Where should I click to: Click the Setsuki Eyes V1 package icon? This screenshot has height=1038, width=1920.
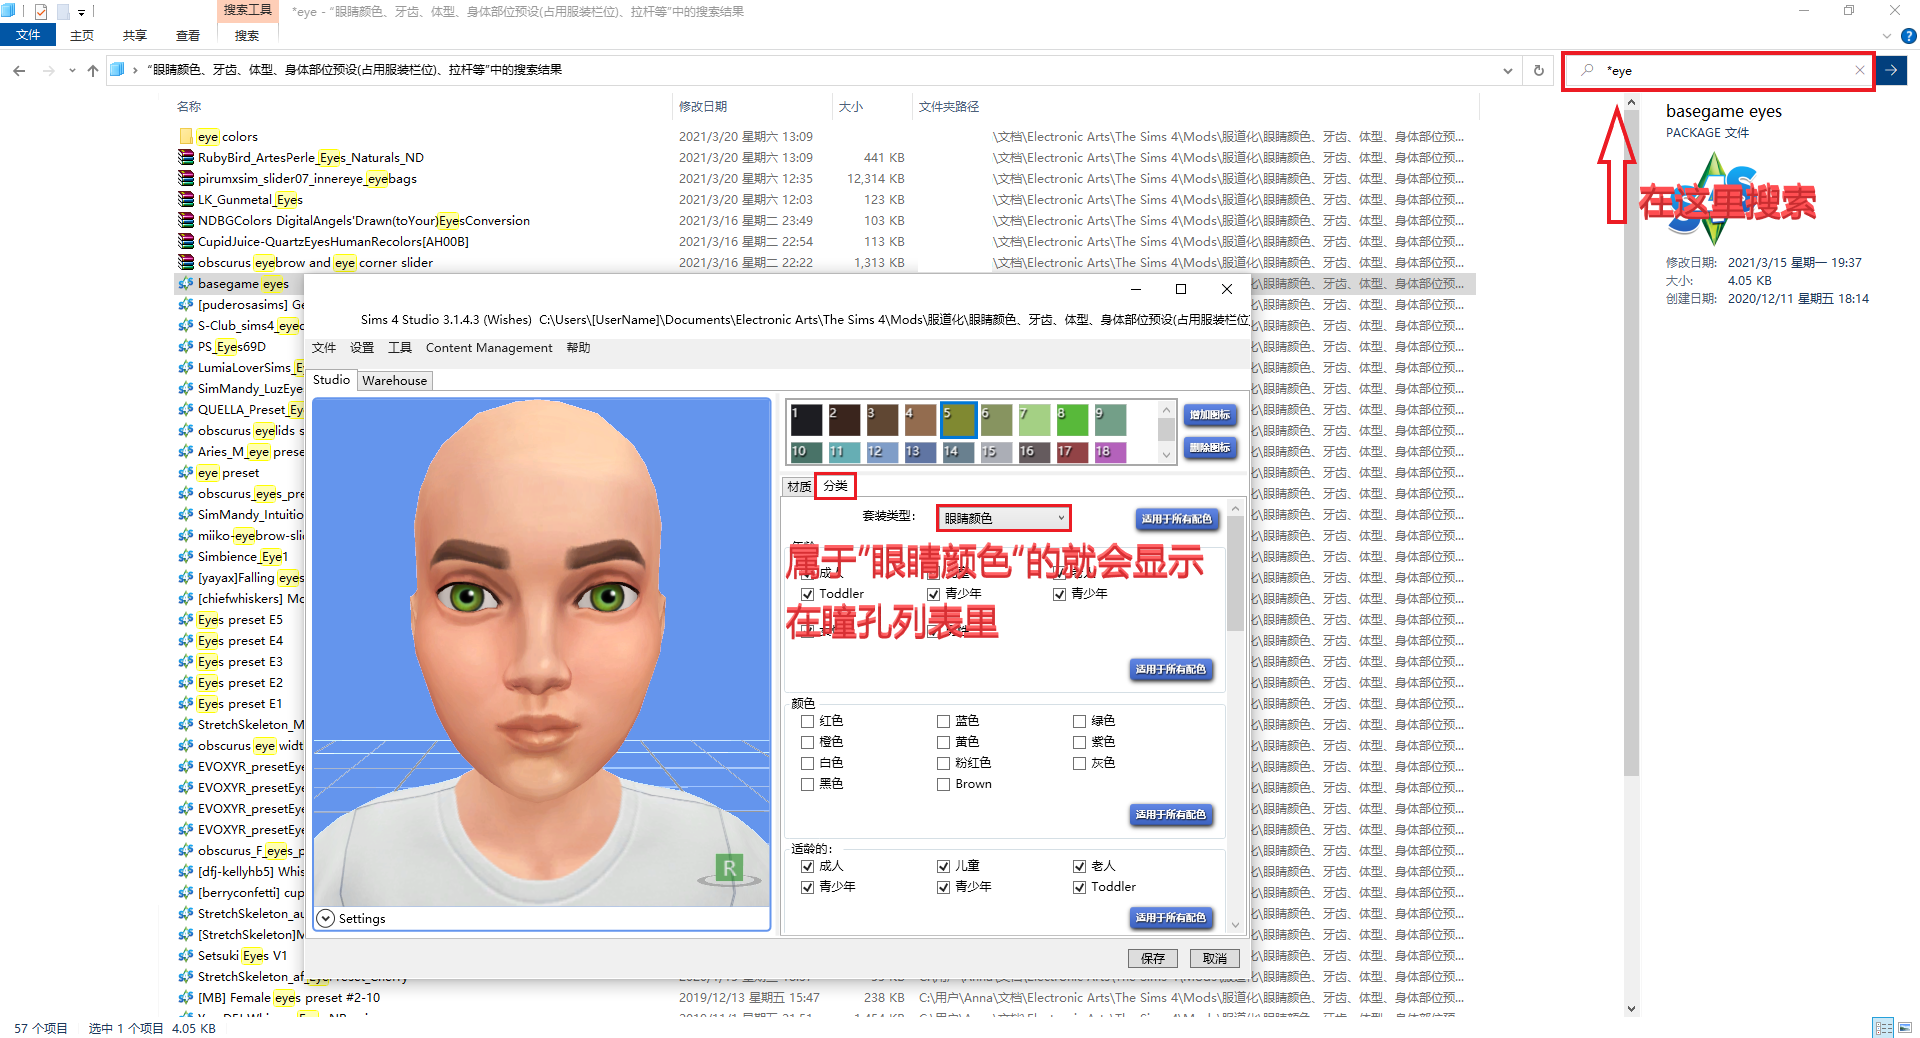pyautogui.click(x=186, y=955)
